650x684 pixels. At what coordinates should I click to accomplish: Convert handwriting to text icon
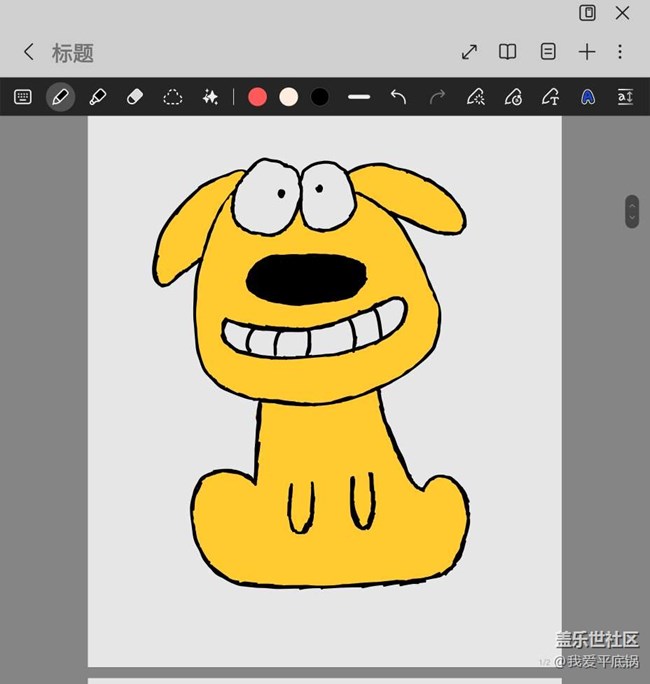coord(550,97)
